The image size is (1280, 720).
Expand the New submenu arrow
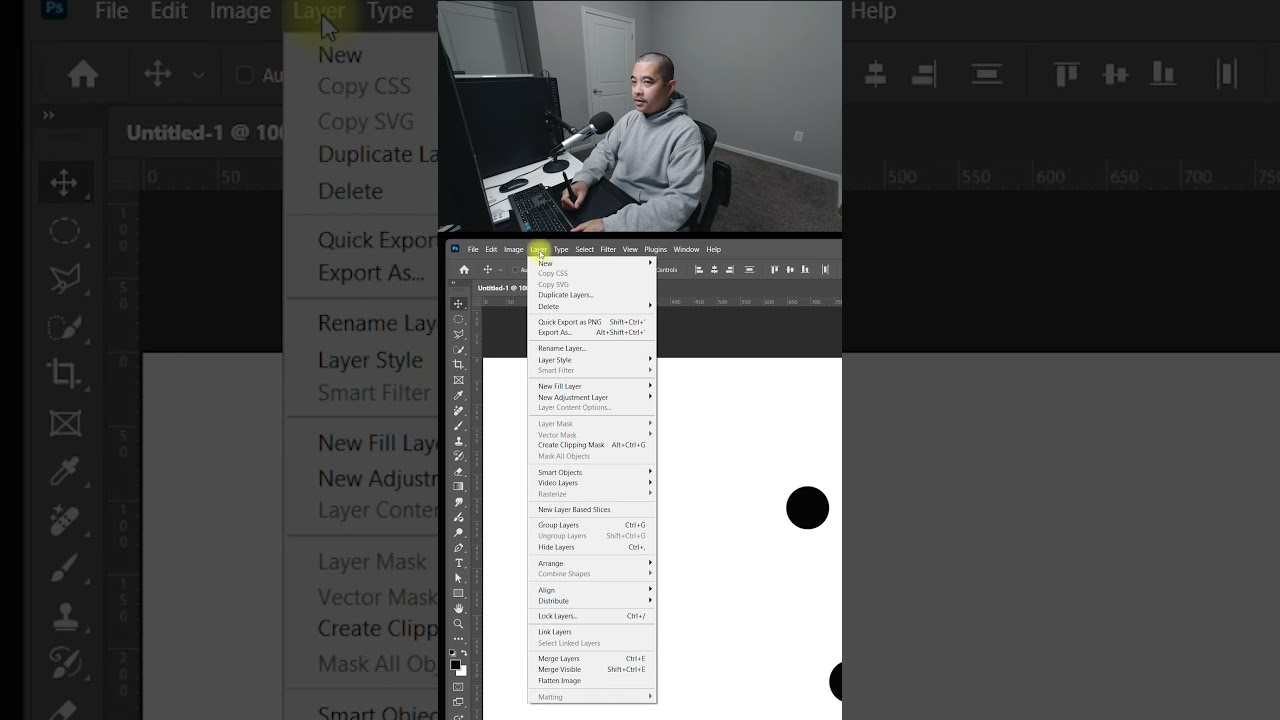(x=650, y=263)
